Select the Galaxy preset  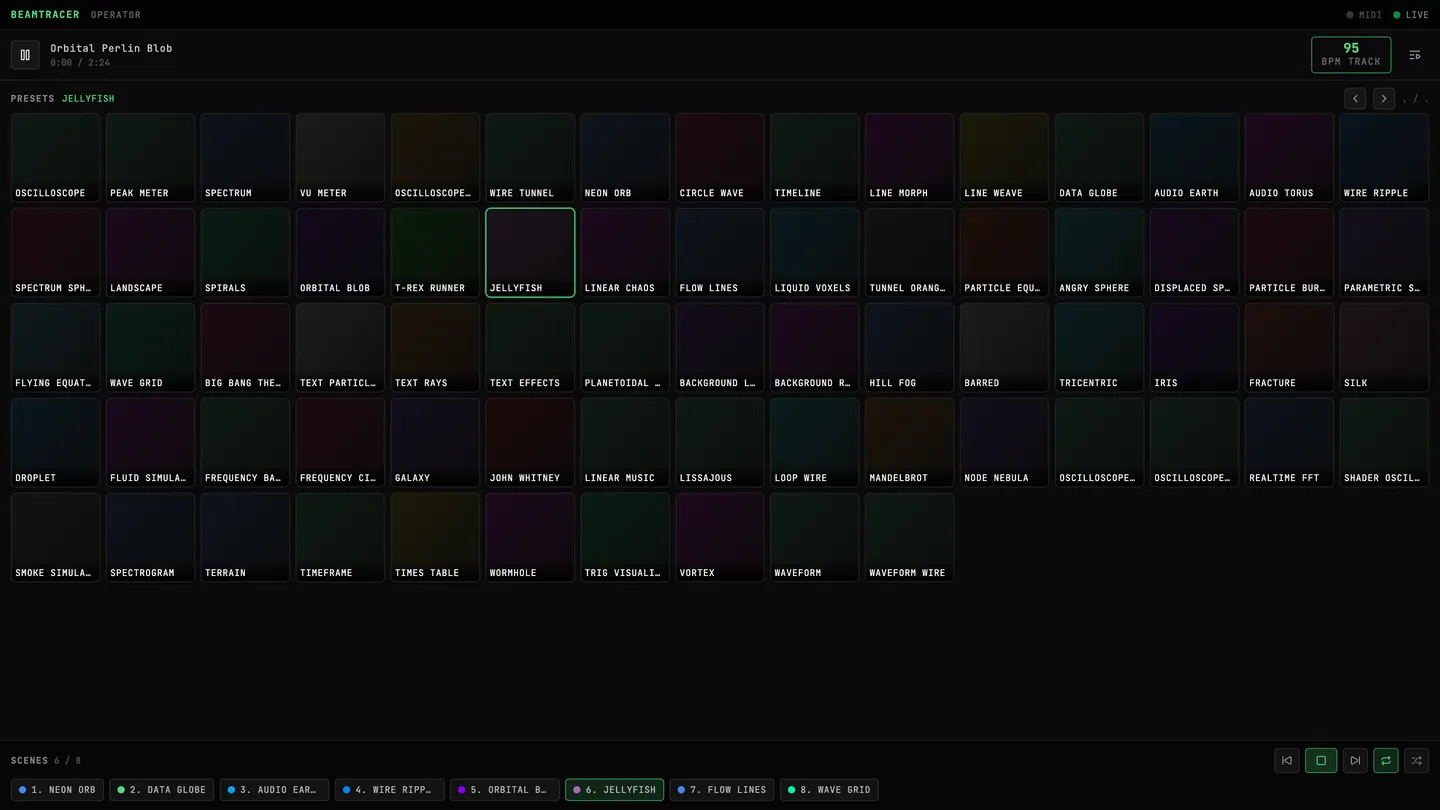(435, 443)
